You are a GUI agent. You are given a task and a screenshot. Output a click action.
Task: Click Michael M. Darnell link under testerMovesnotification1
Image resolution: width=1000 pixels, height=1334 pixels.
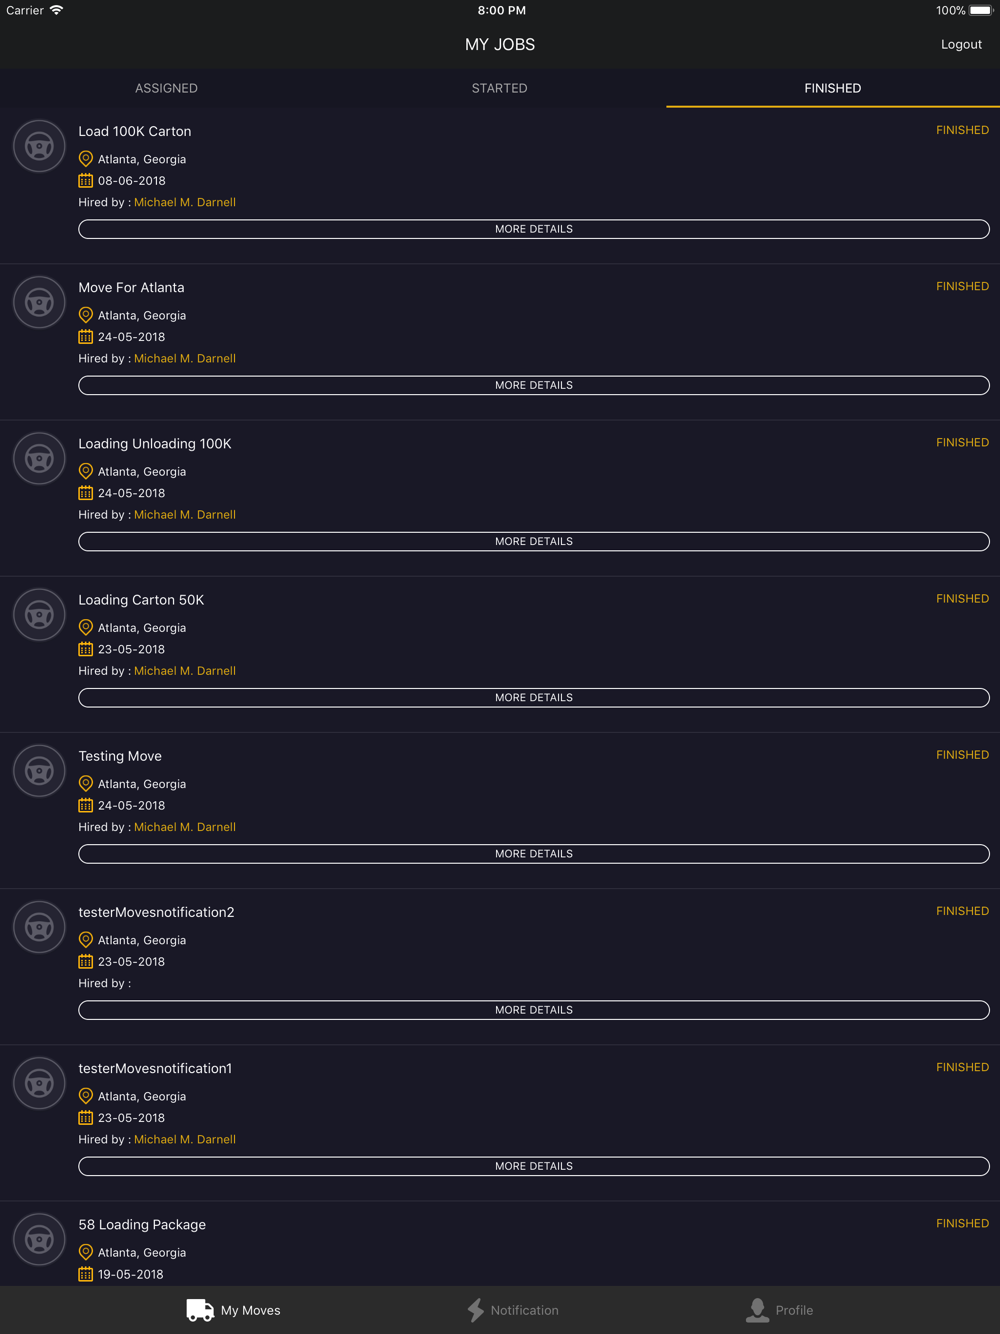coord(185,1139)
